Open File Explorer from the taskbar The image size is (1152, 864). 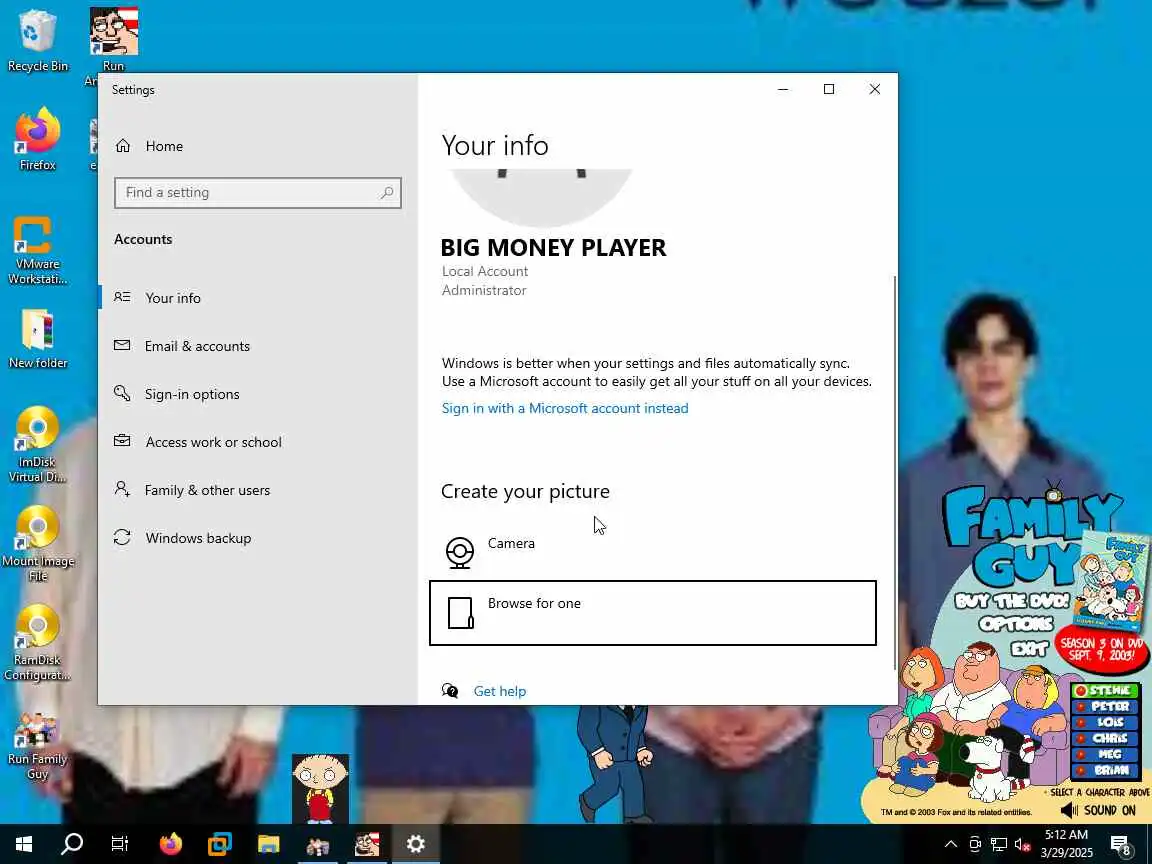269,844
